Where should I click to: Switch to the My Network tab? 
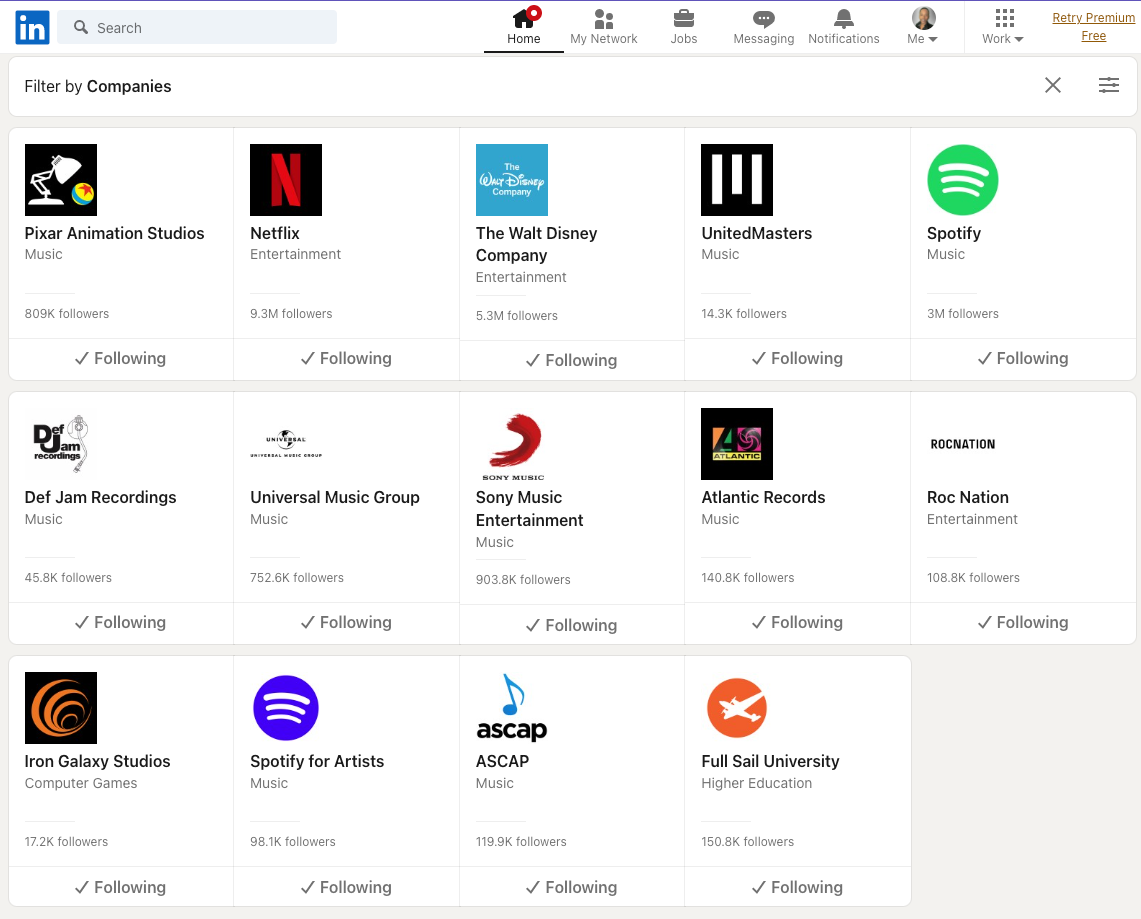pyautogui.click(x=603, y=27)
